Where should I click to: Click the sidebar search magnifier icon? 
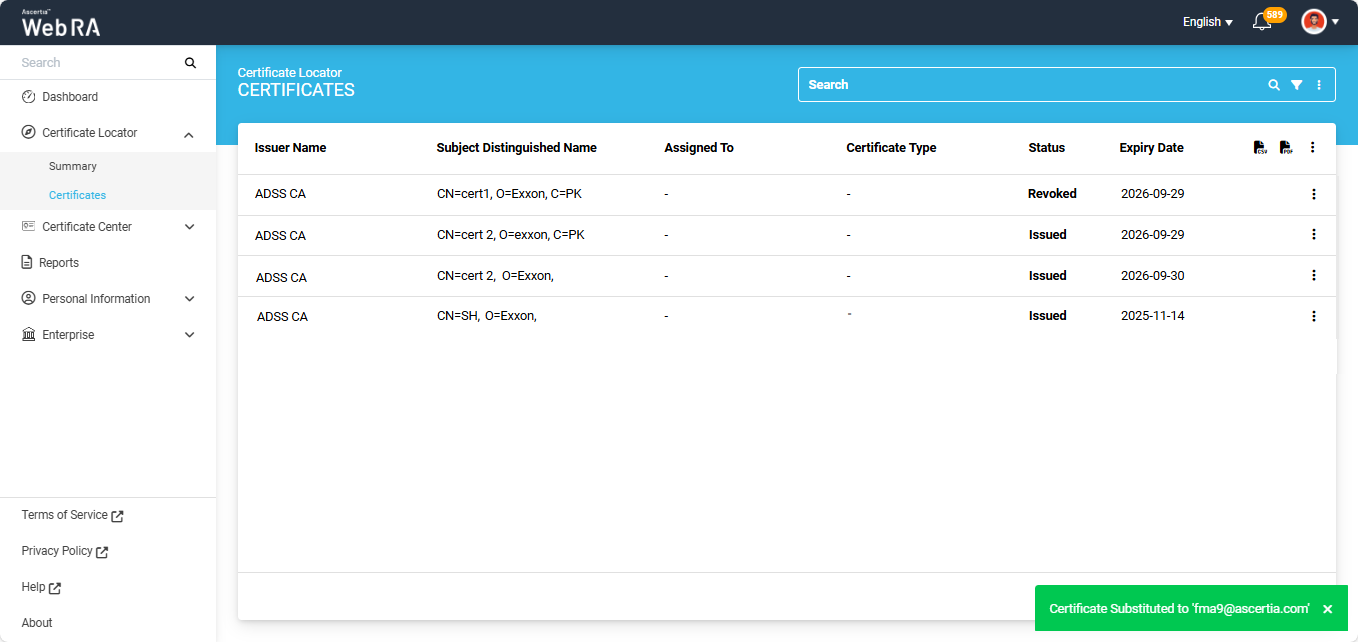190,63
